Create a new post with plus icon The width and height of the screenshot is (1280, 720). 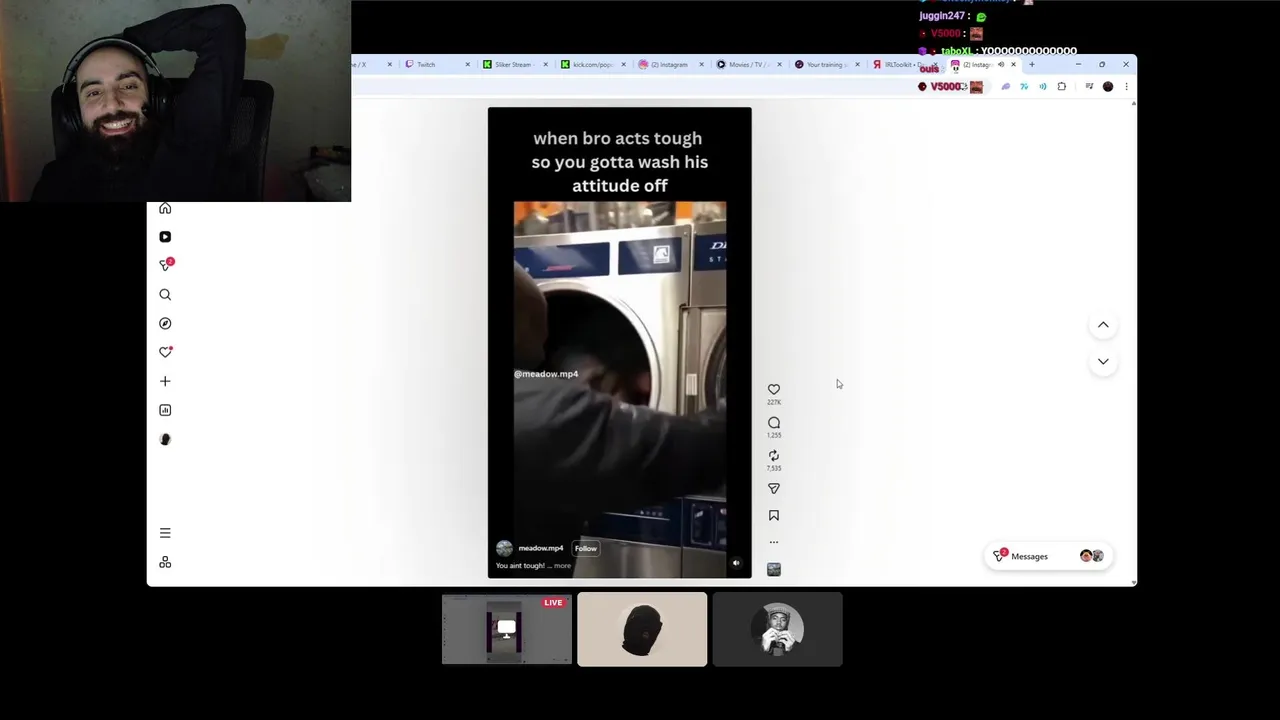[x=165, y=381]
